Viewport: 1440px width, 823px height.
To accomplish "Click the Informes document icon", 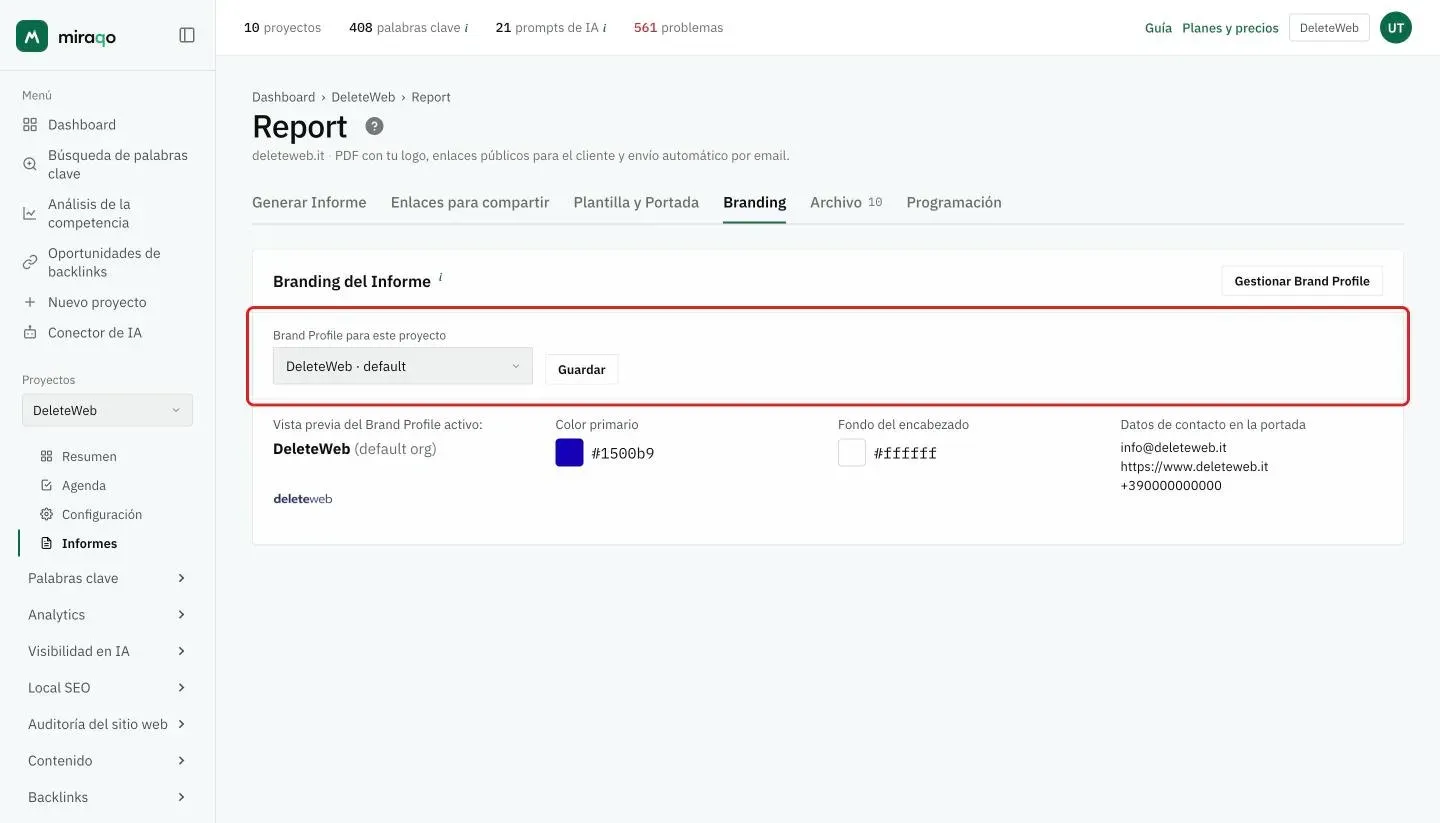I will (46, 543).
